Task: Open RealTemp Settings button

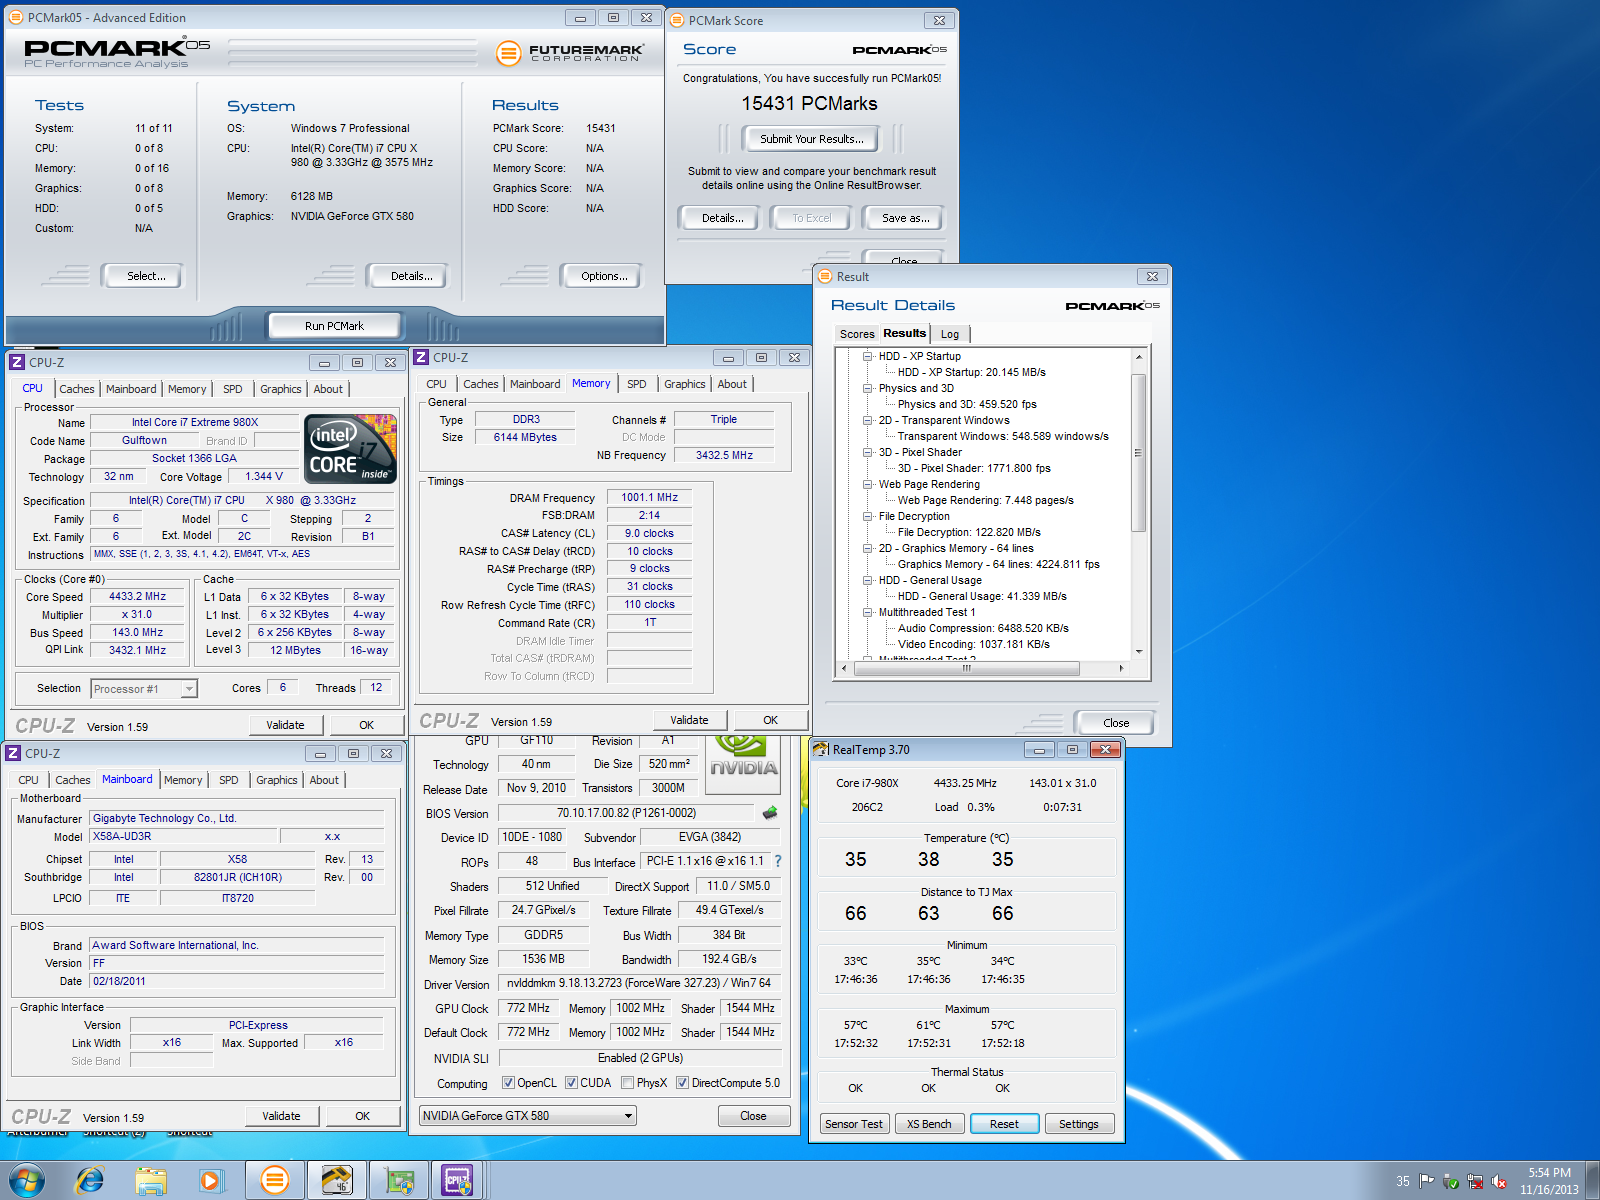Action: coord(1079,1124)
